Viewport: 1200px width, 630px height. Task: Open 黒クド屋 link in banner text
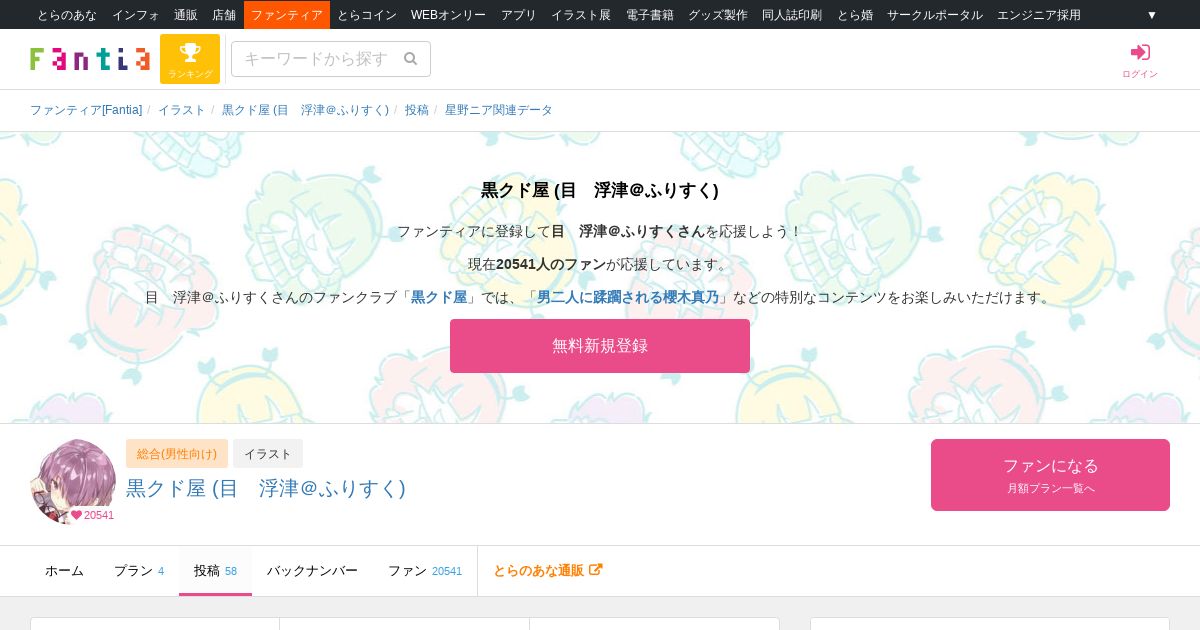(x=439, y=297)
